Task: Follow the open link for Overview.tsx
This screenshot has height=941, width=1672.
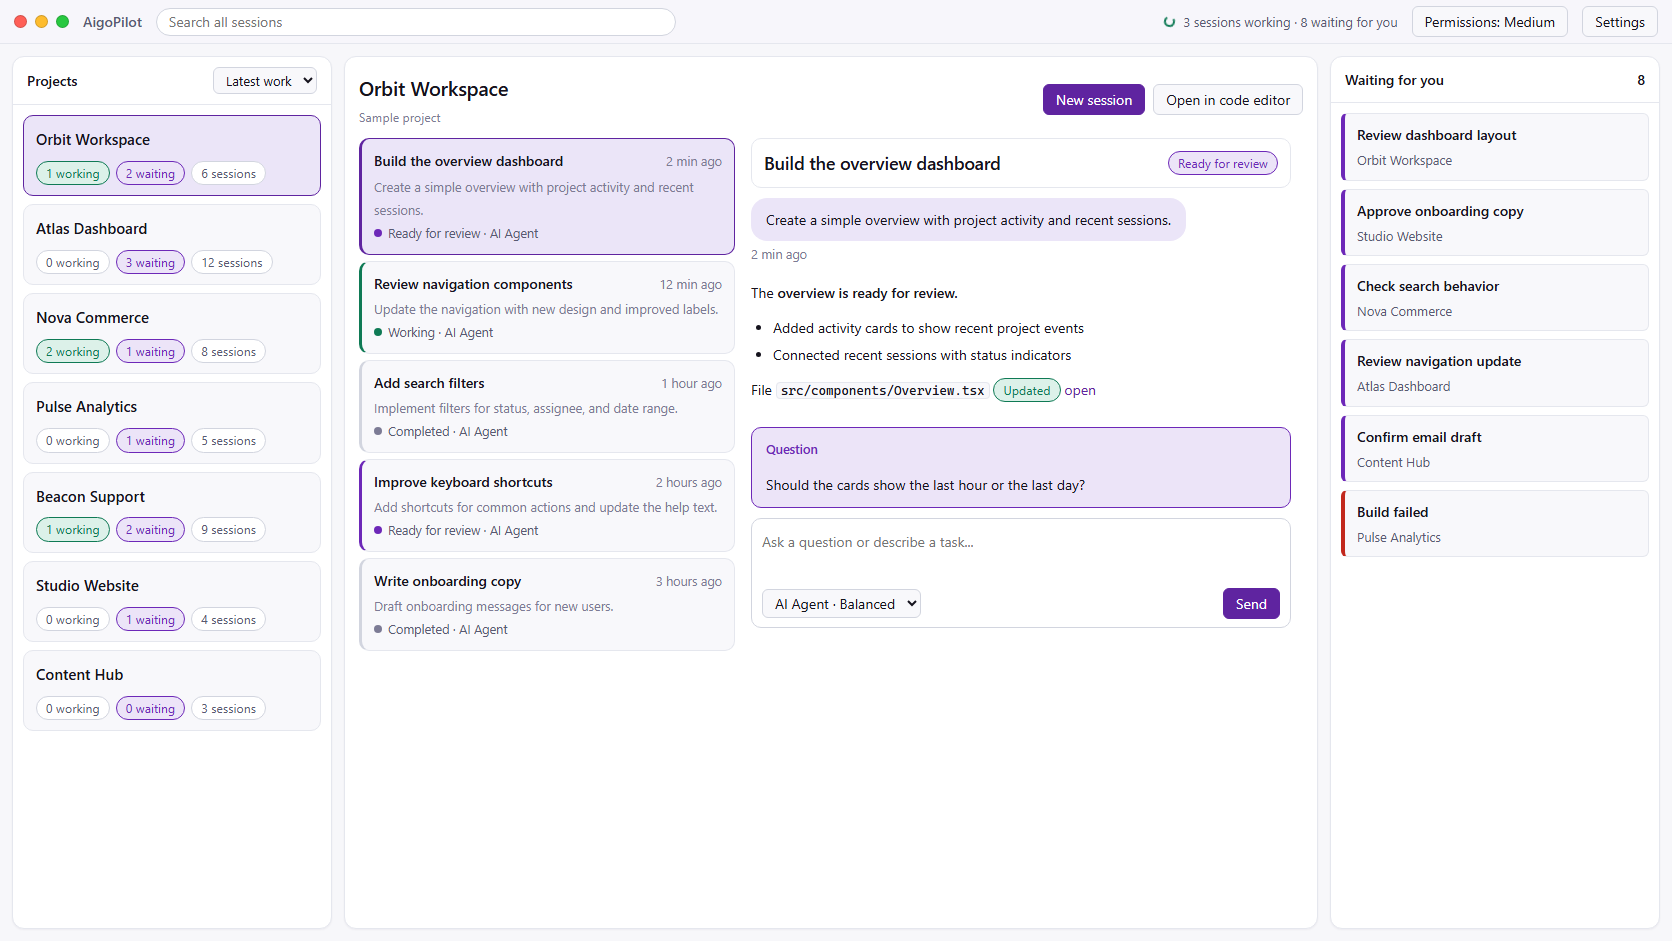Action: pyautogui.click(x=1080, y=391)
